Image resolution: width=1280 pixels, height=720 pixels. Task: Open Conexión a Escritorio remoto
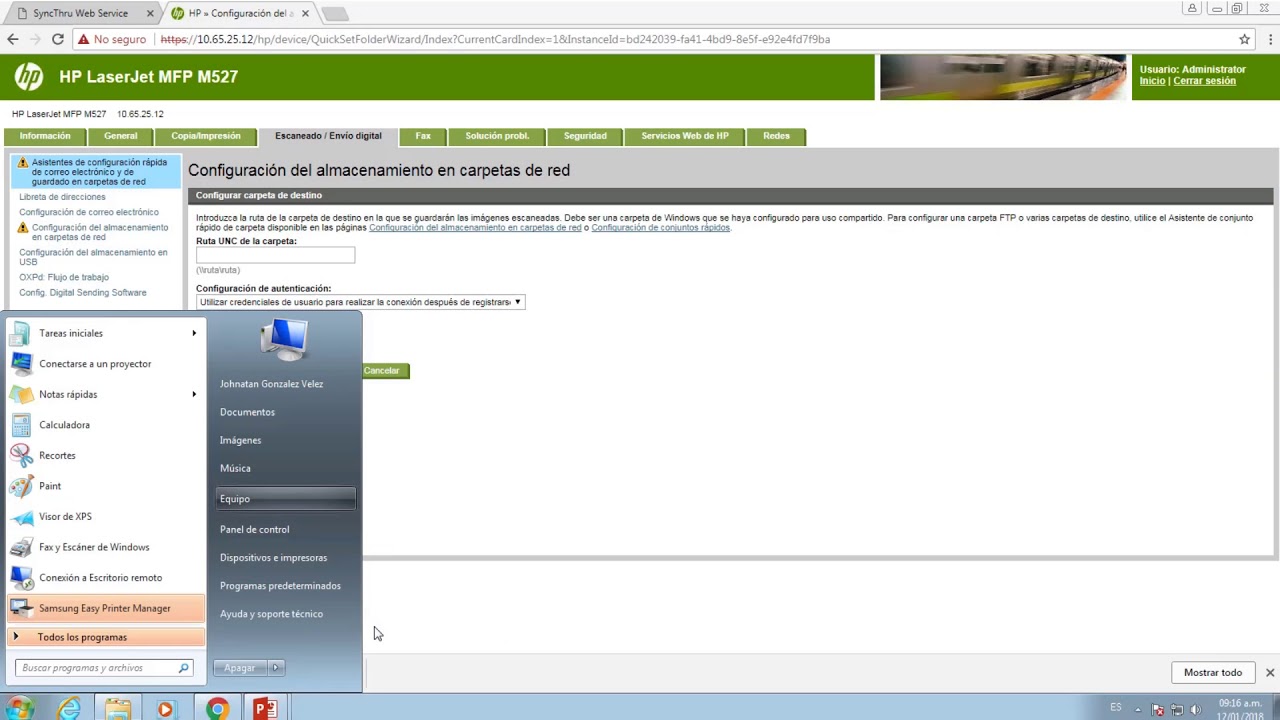tap(105, 577)
